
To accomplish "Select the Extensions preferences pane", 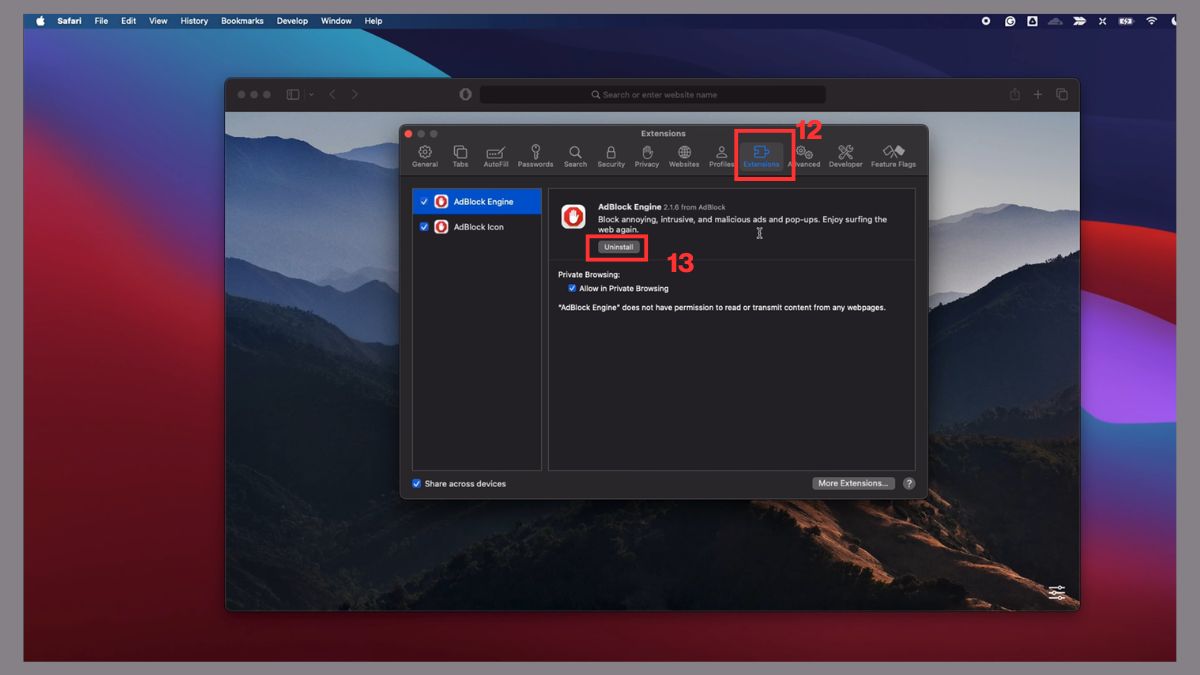I will [761, 156].
